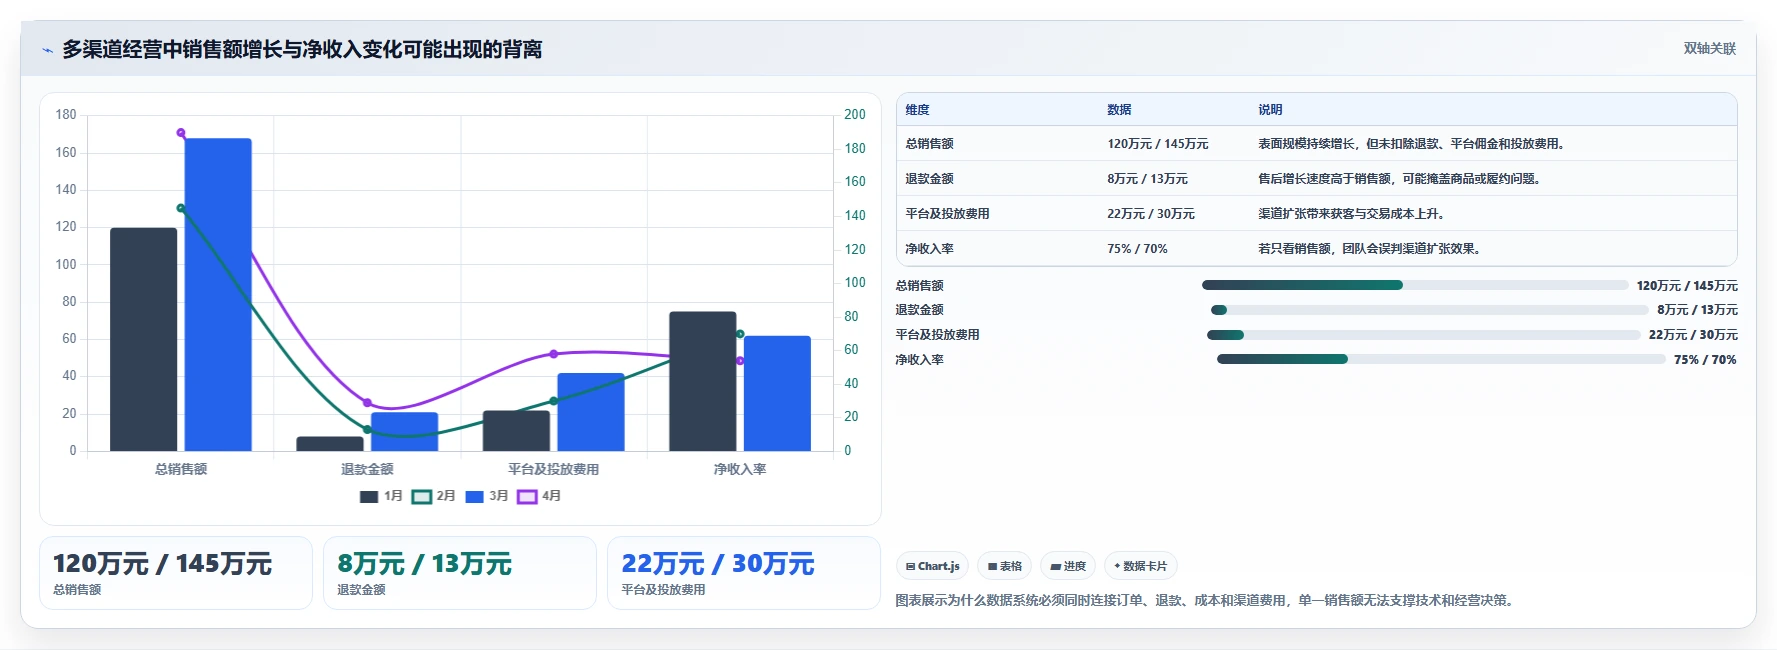Click the description 渠道扩张带来获客与交易成本上升
This screenshot has height=650, width=1777.
coord(1353,214)
